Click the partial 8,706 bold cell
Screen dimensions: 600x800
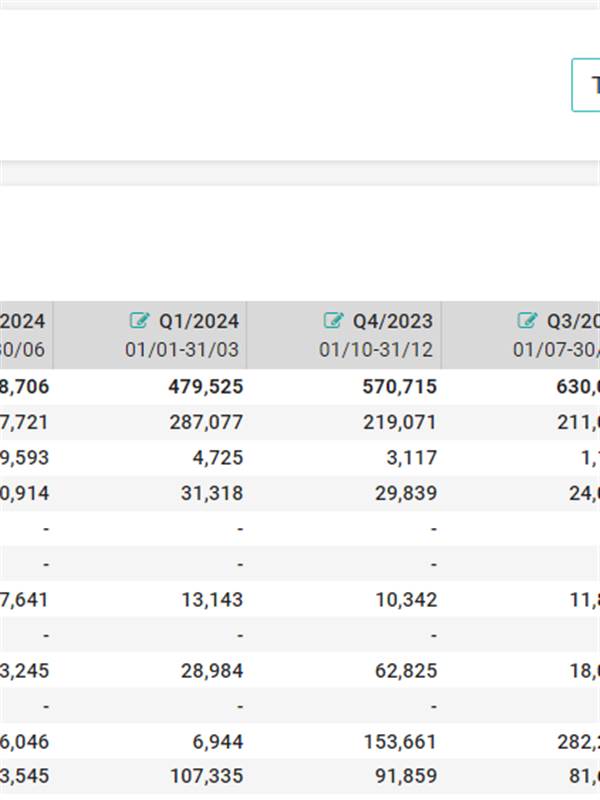click(24, 387)
